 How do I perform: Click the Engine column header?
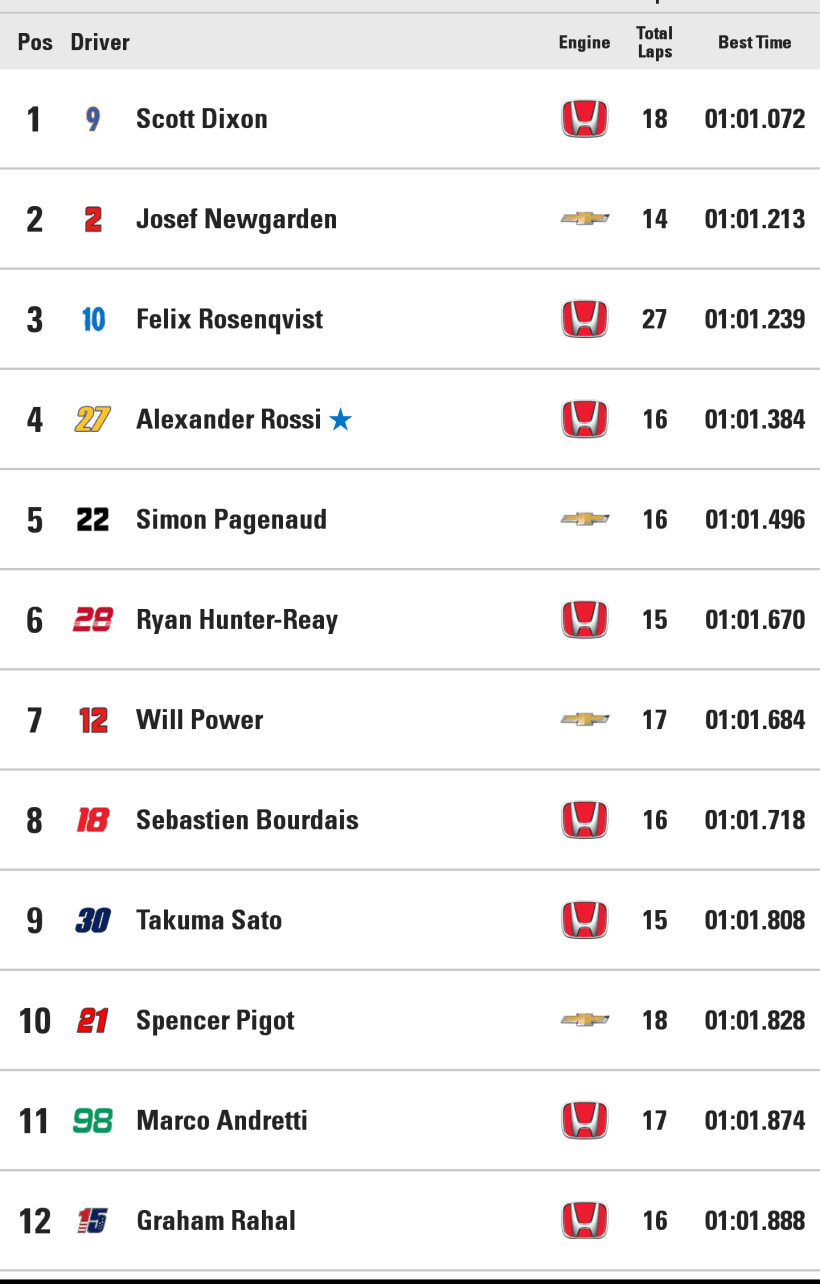click(584, 42)
